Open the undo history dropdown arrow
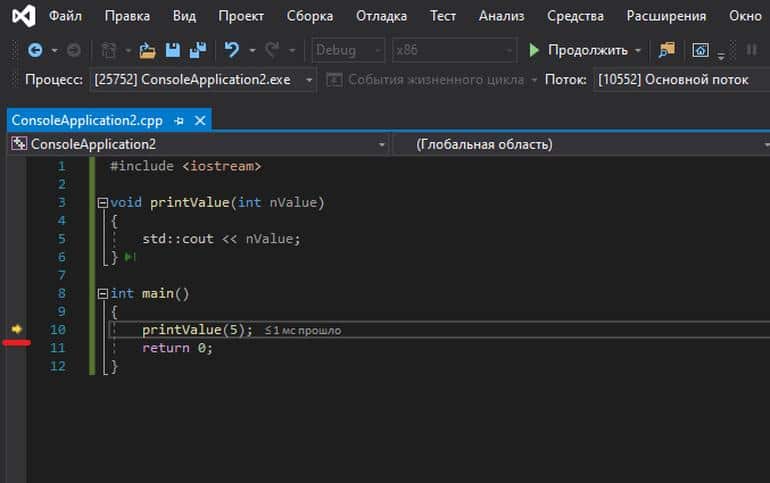The height and width of the screenshot is (483, 770). [252, 51]
